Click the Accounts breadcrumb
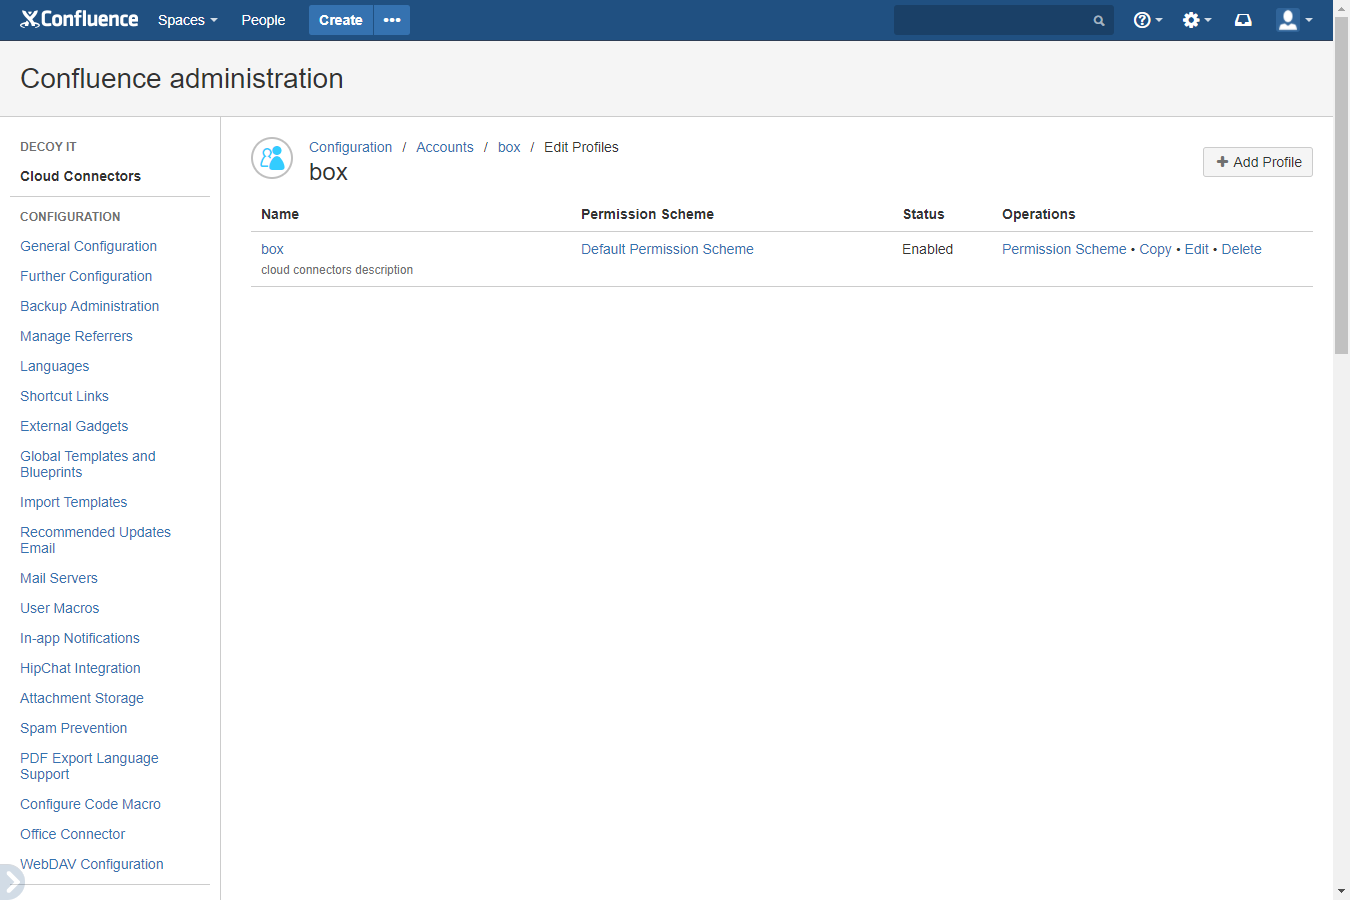 pyautogui.click(x=445, y=147)
